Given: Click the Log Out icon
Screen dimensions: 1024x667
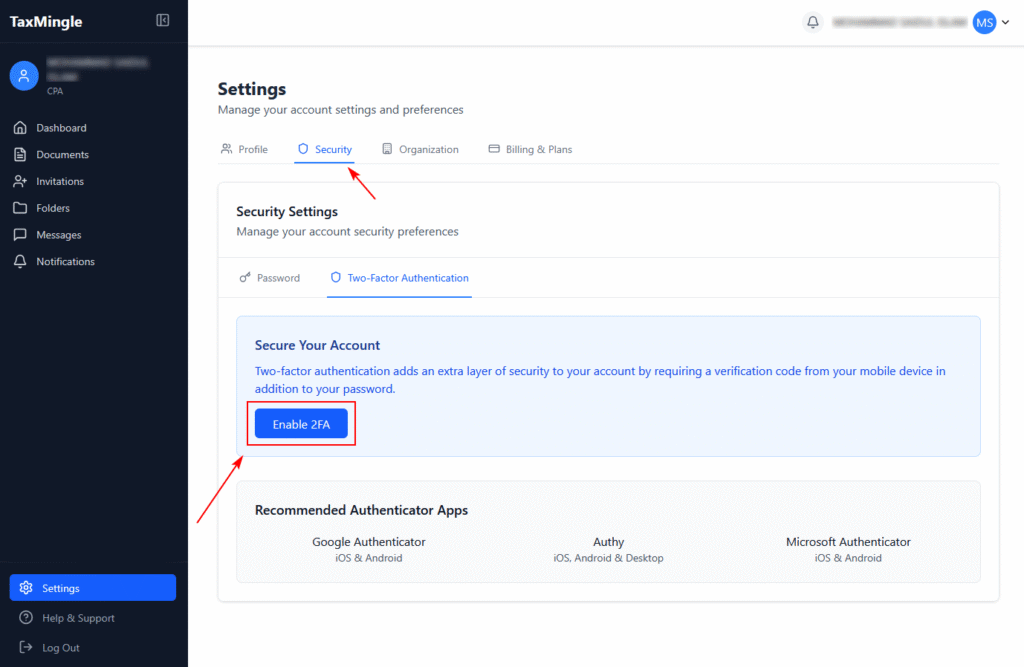Looking at the screenshot, I should pos(26,647).
